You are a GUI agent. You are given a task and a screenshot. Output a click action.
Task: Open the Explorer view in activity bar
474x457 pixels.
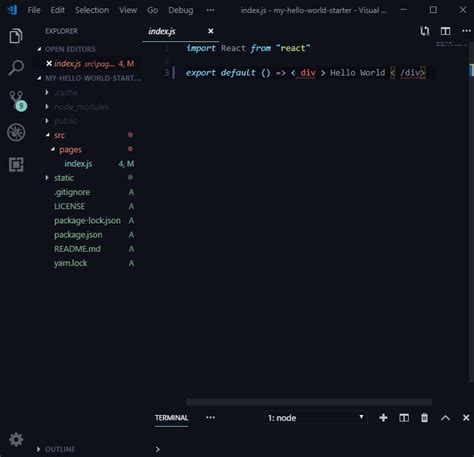coord(16,36)
